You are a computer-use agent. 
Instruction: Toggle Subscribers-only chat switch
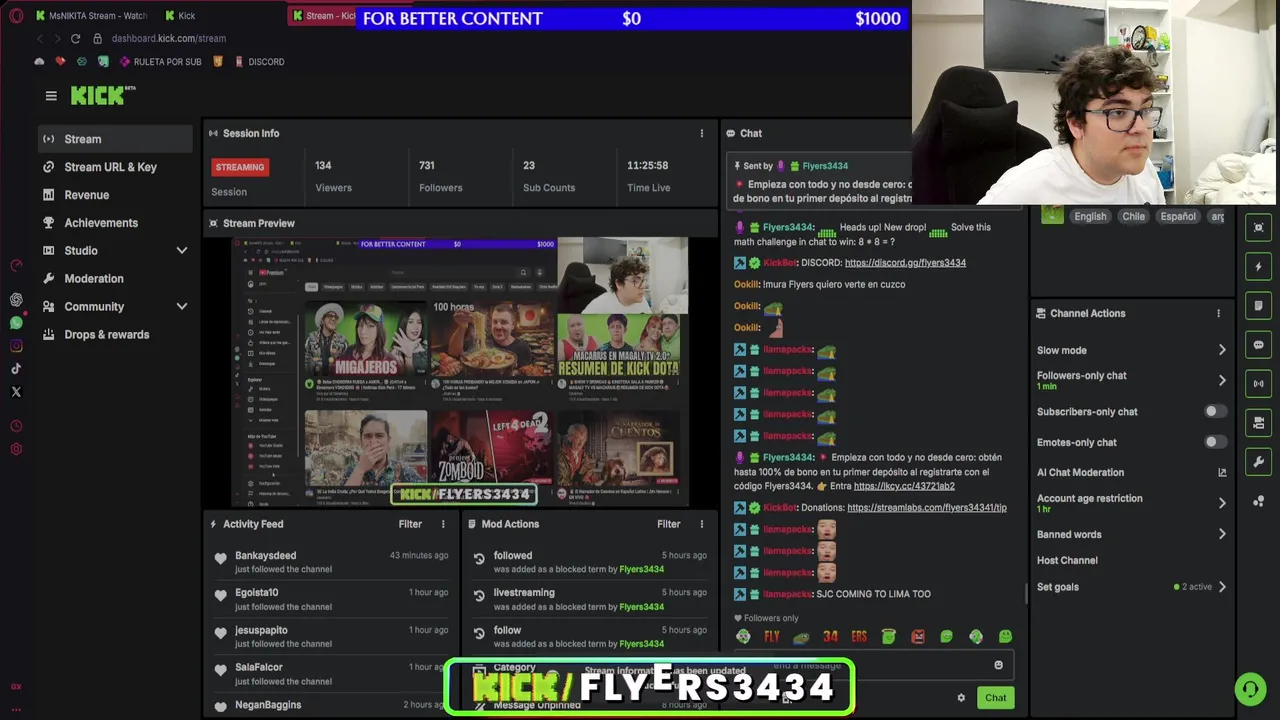coord(1214,412)
